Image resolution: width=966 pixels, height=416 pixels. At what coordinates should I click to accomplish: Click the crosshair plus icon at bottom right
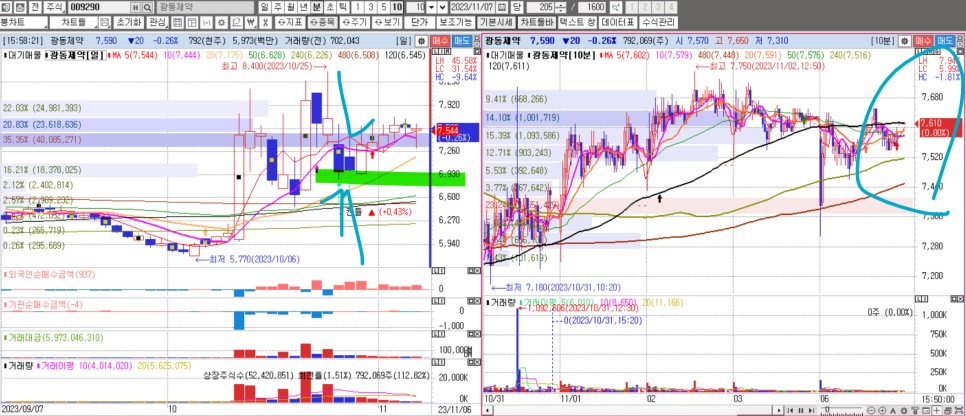tap(936, 410)
